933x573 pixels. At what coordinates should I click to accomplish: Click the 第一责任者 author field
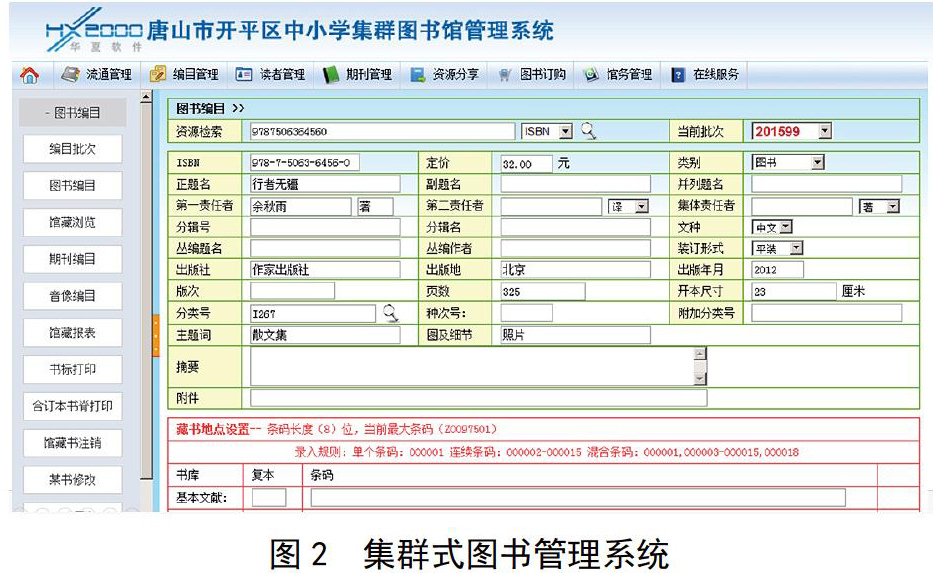coord(300,206)
